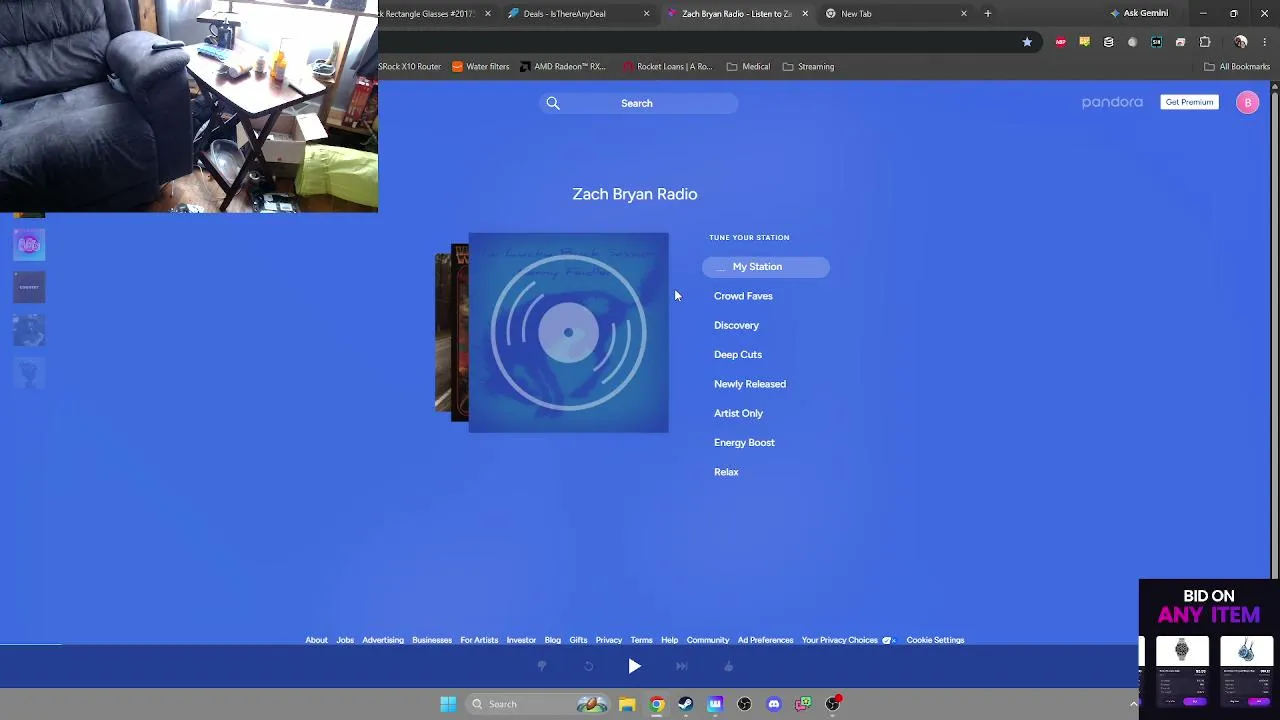Open the Community footer link
This screenshot has width=1280, height=720.
(708, 640)
